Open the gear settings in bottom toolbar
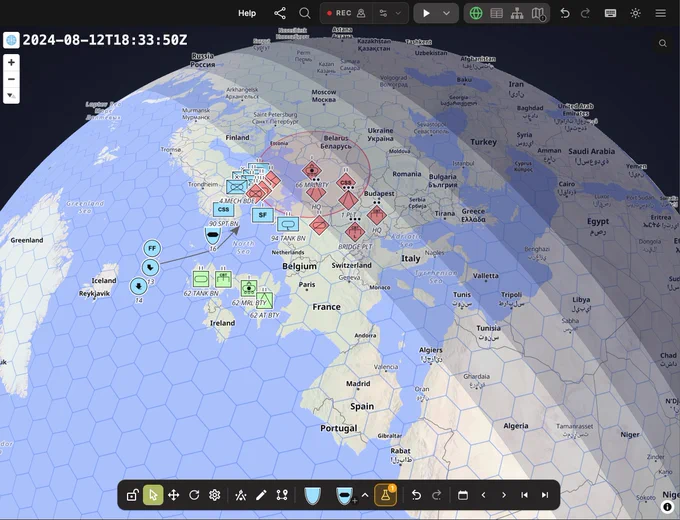 215,495
